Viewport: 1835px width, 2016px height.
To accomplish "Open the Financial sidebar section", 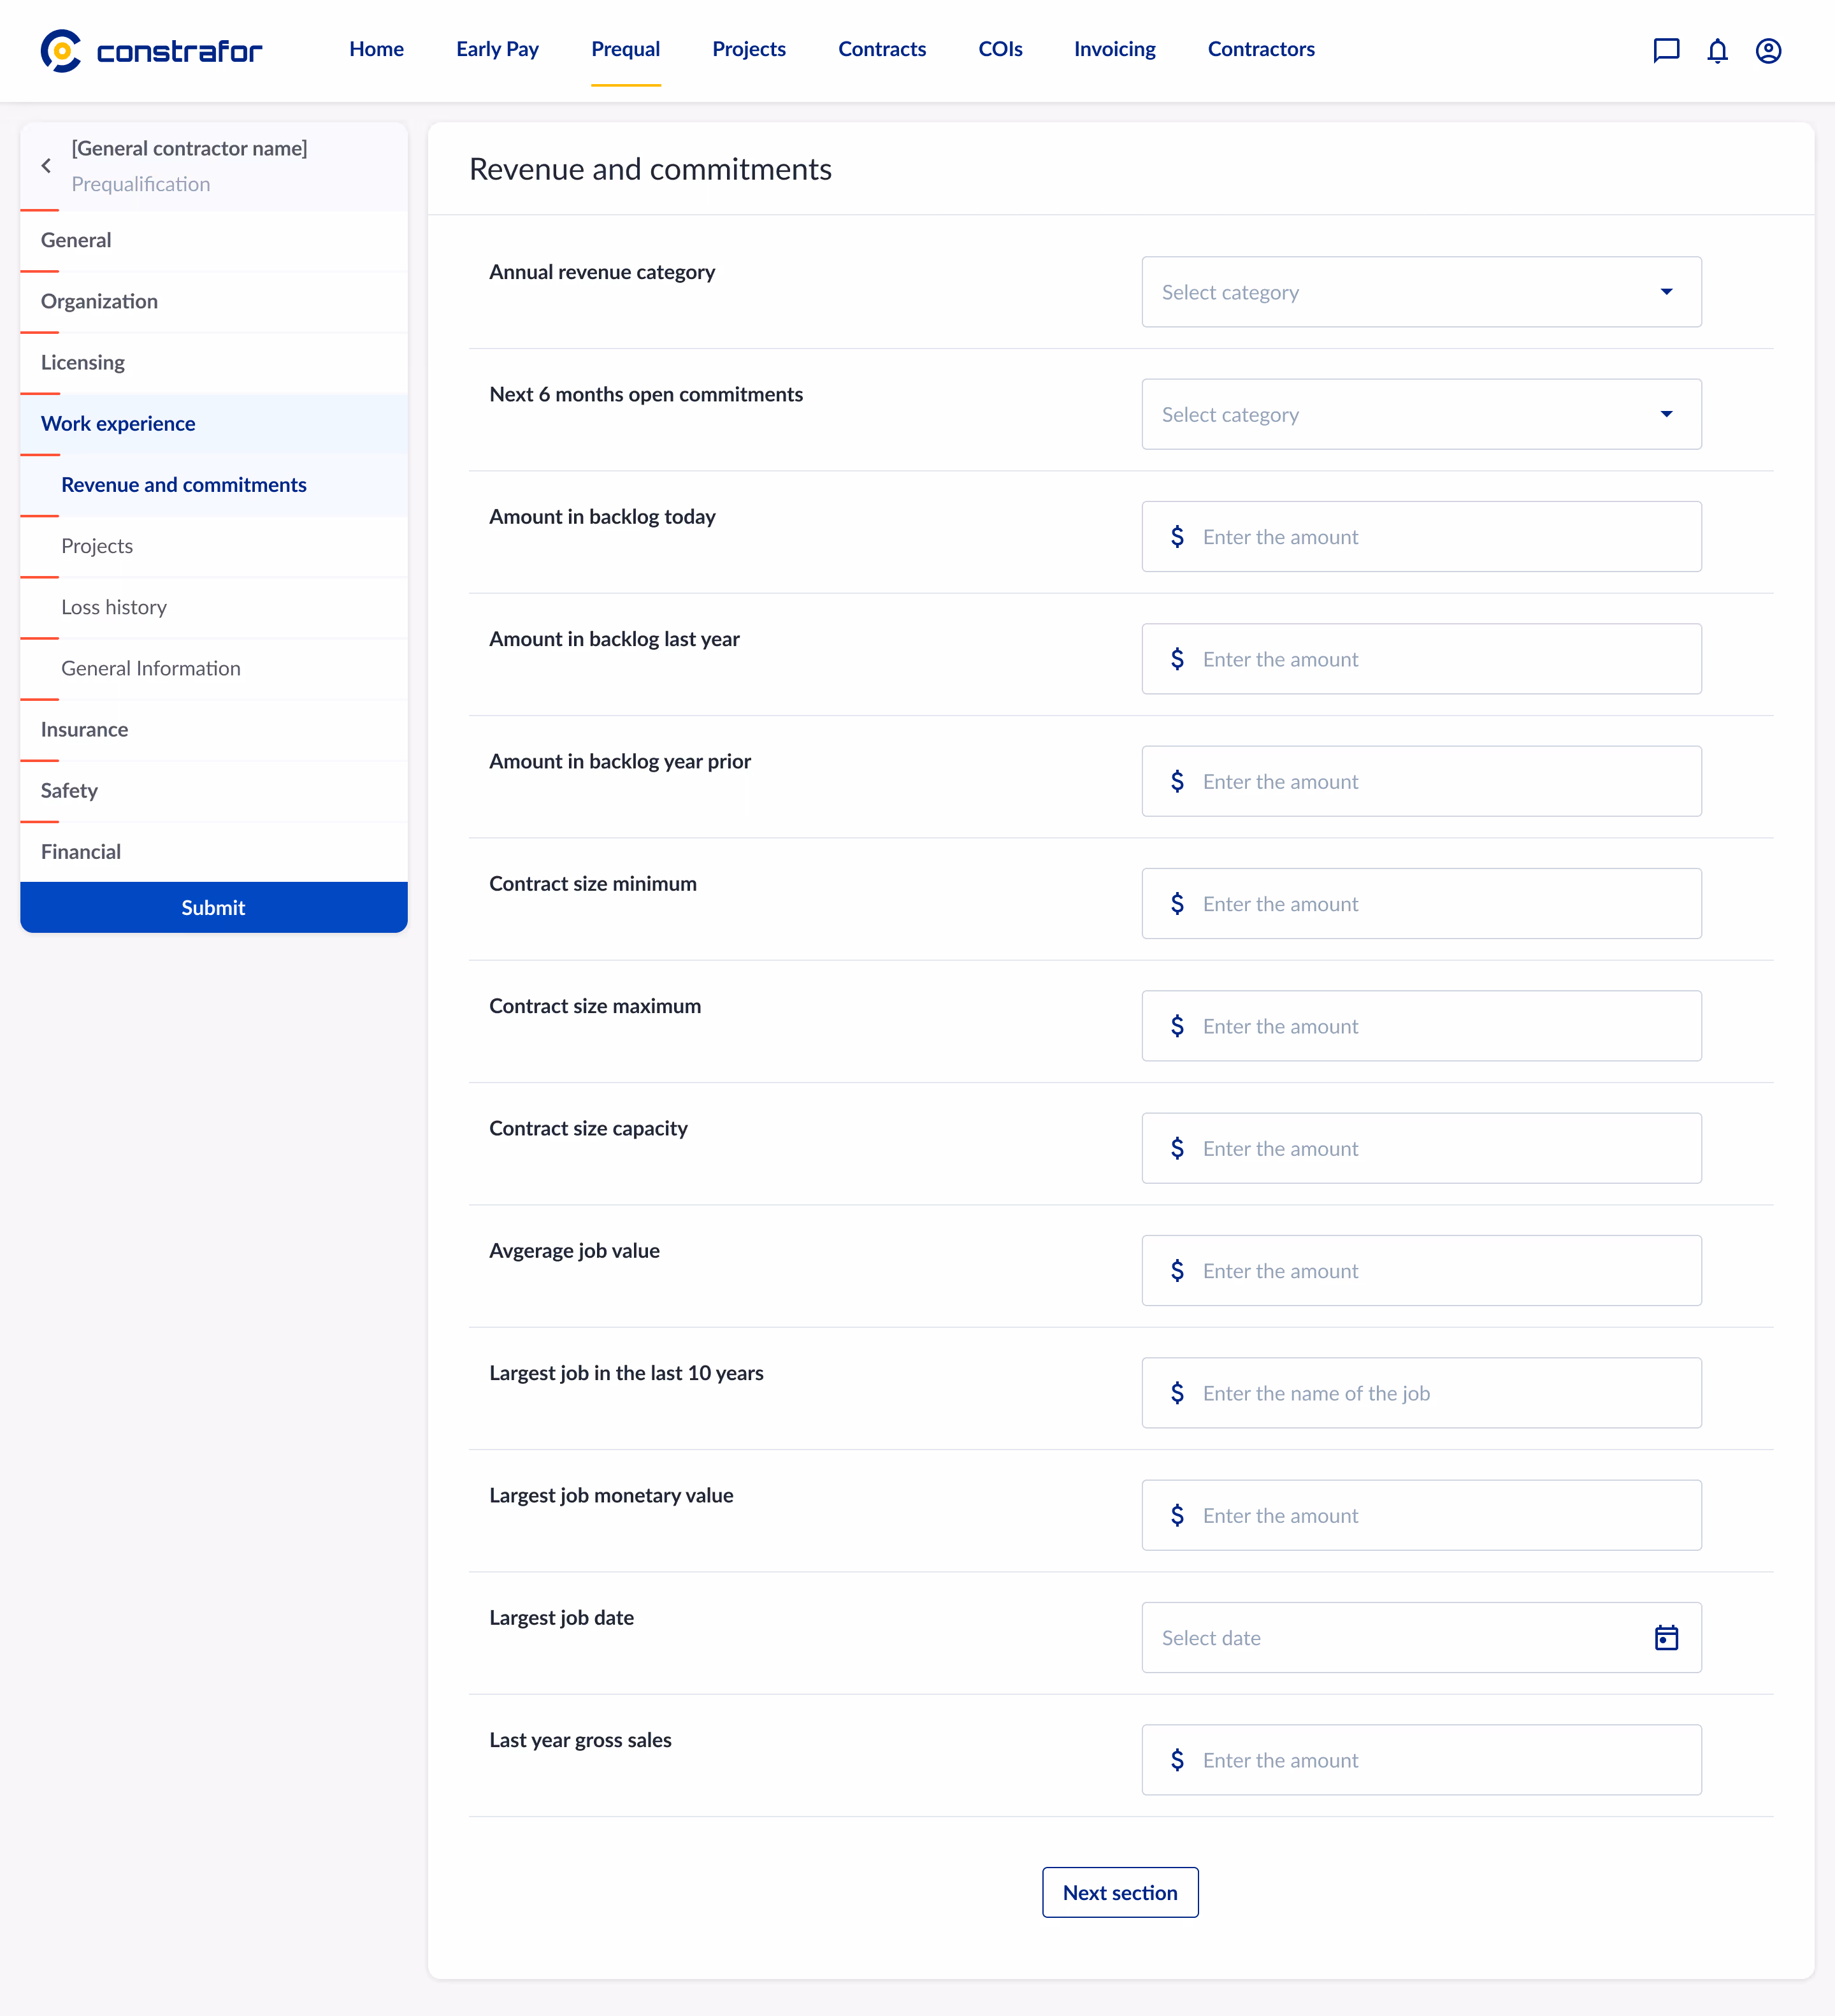I will tap(214, 852).
